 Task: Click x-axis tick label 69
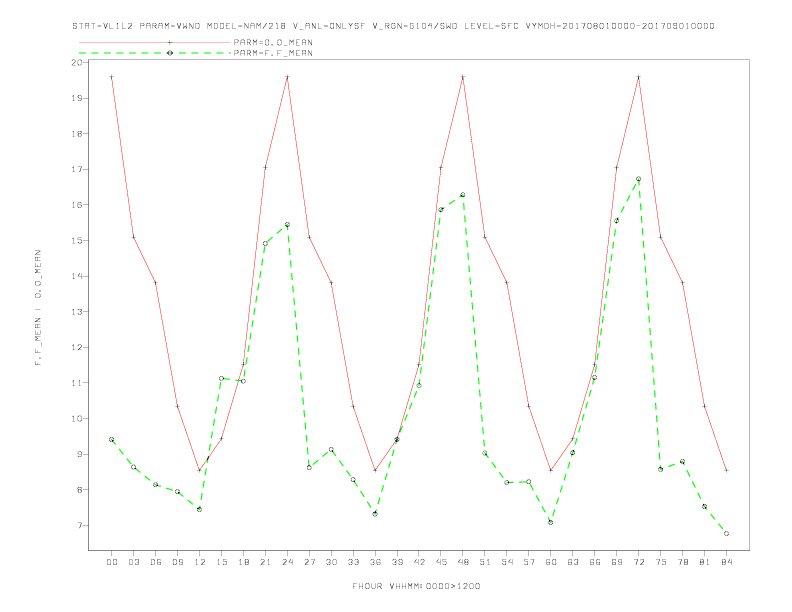point(617,562)
